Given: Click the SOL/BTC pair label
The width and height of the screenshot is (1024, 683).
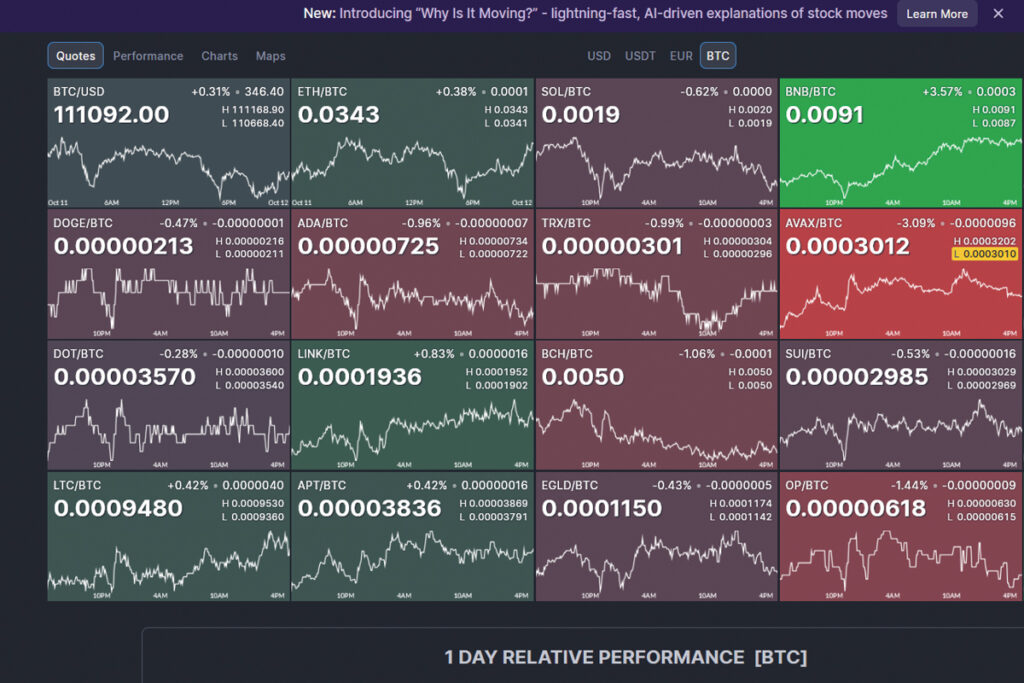Looking at the screenshot, I should coord(566,92).
